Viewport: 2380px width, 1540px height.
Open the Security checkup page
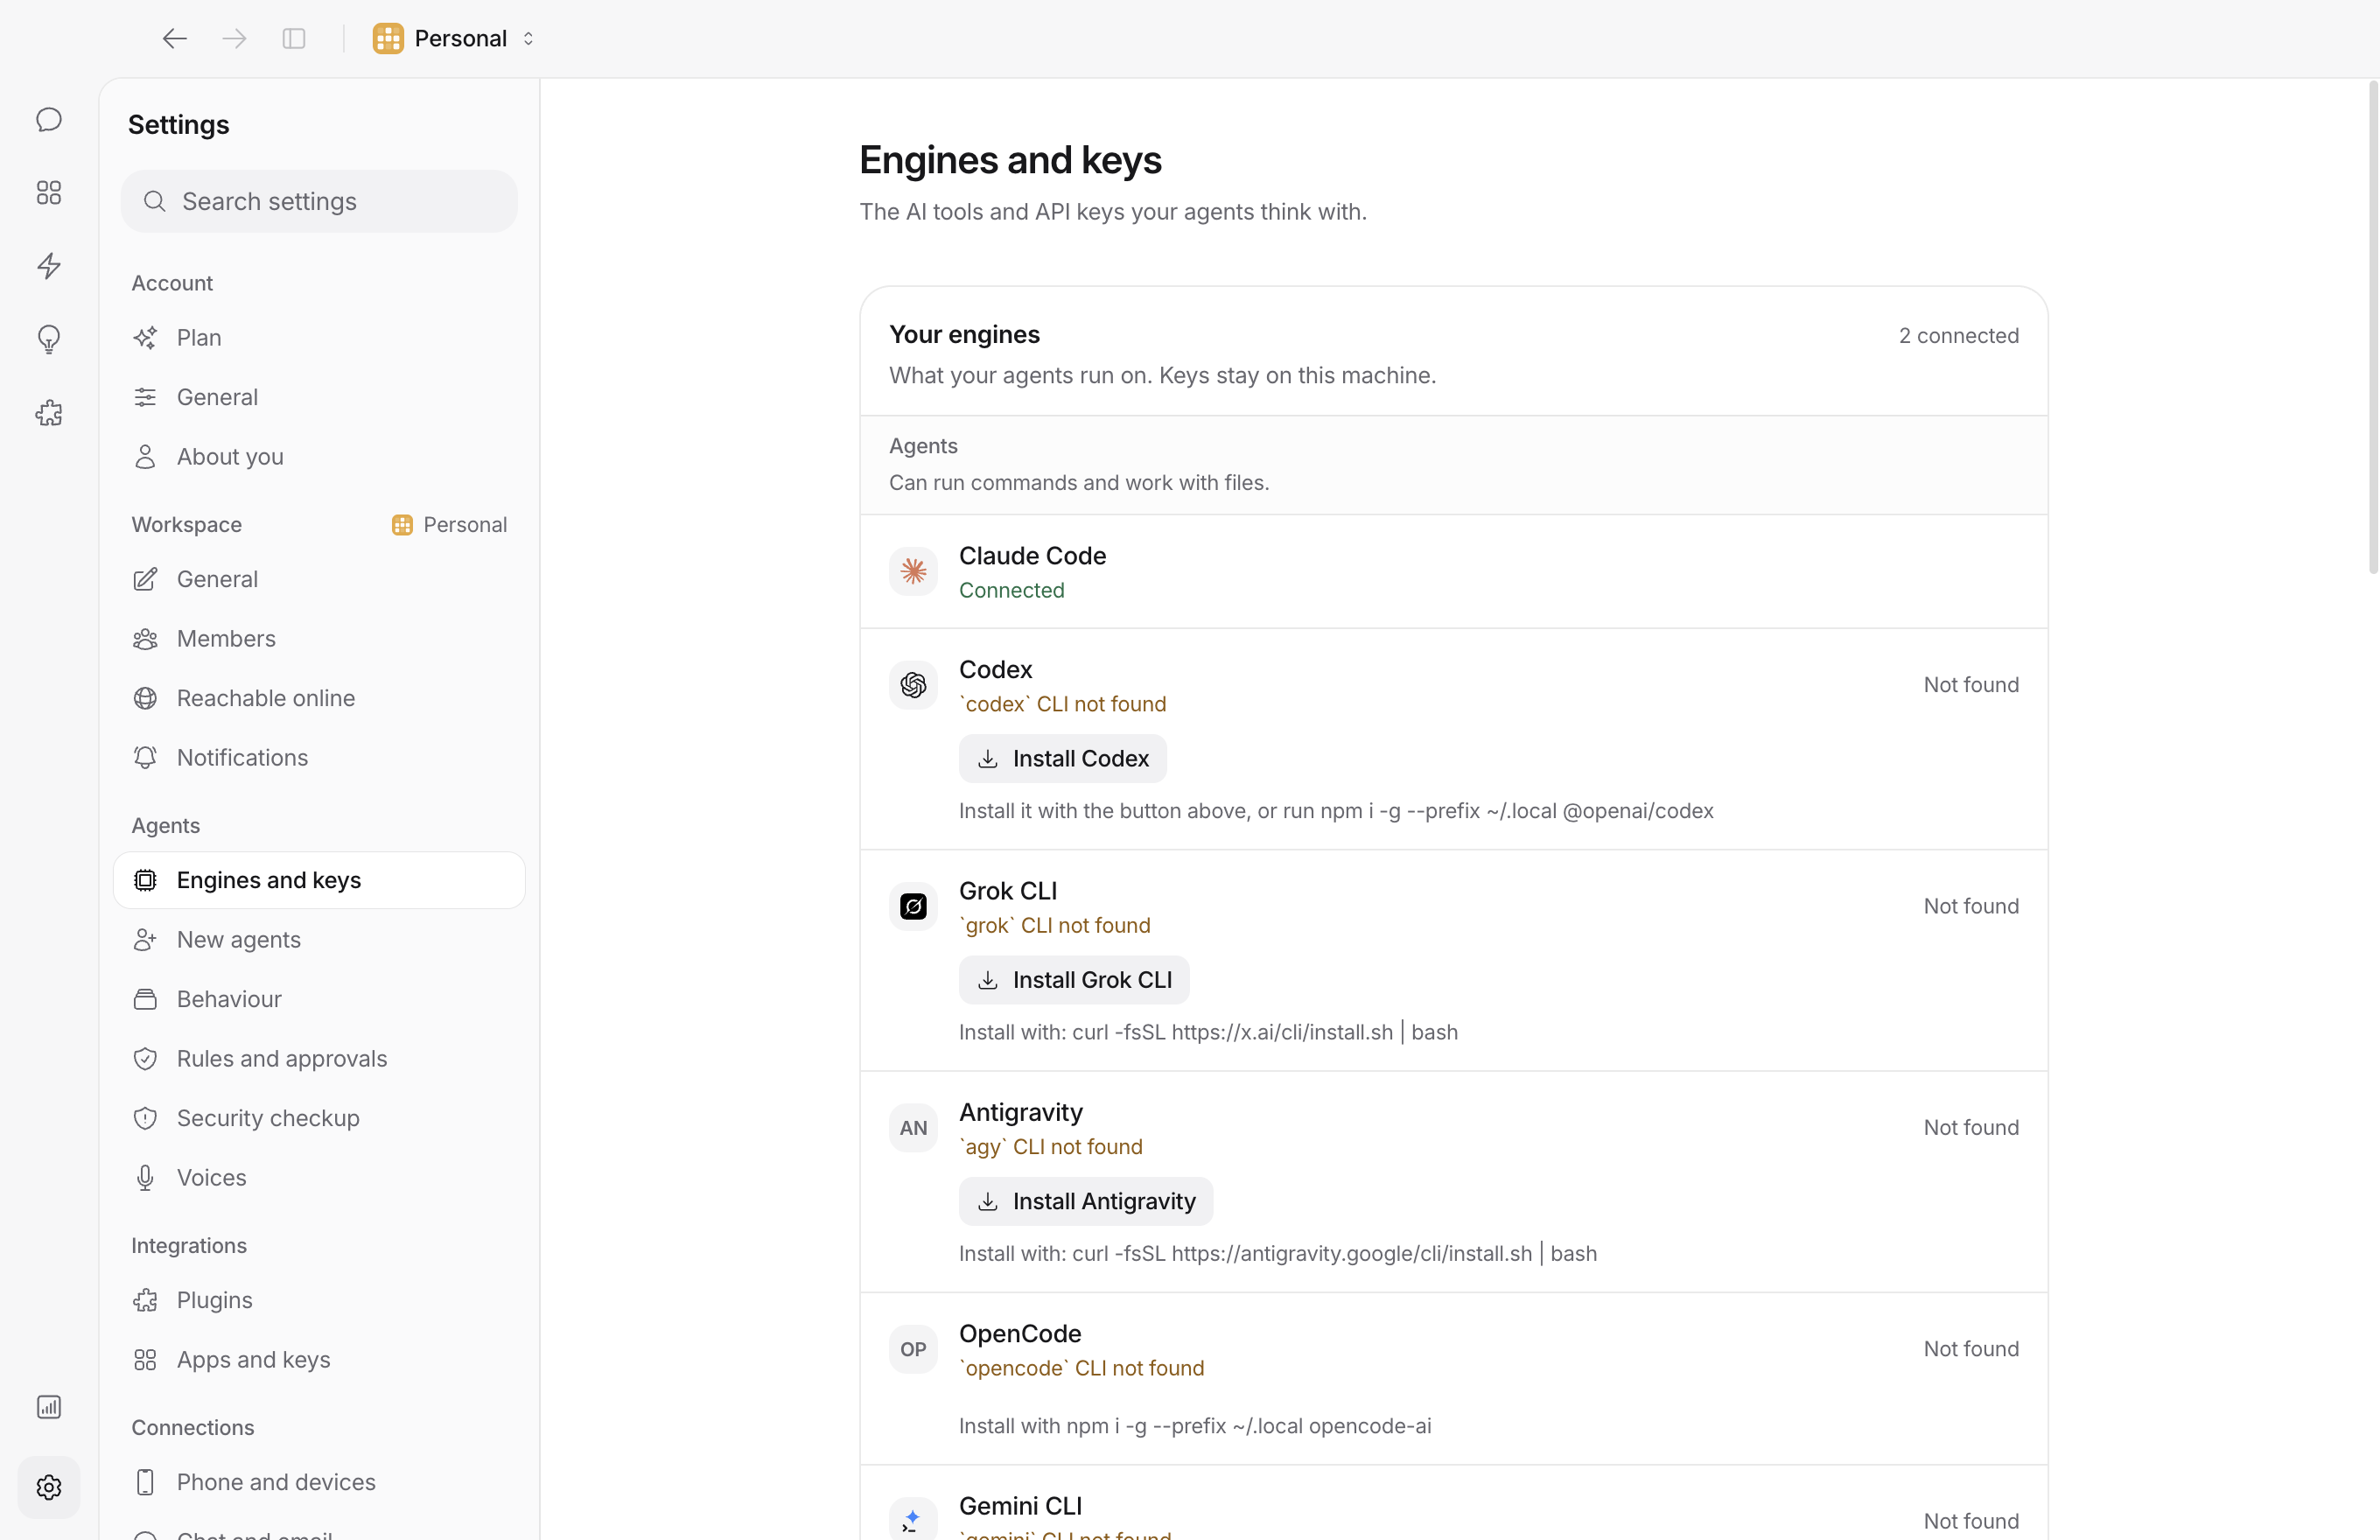(319, 1118)
